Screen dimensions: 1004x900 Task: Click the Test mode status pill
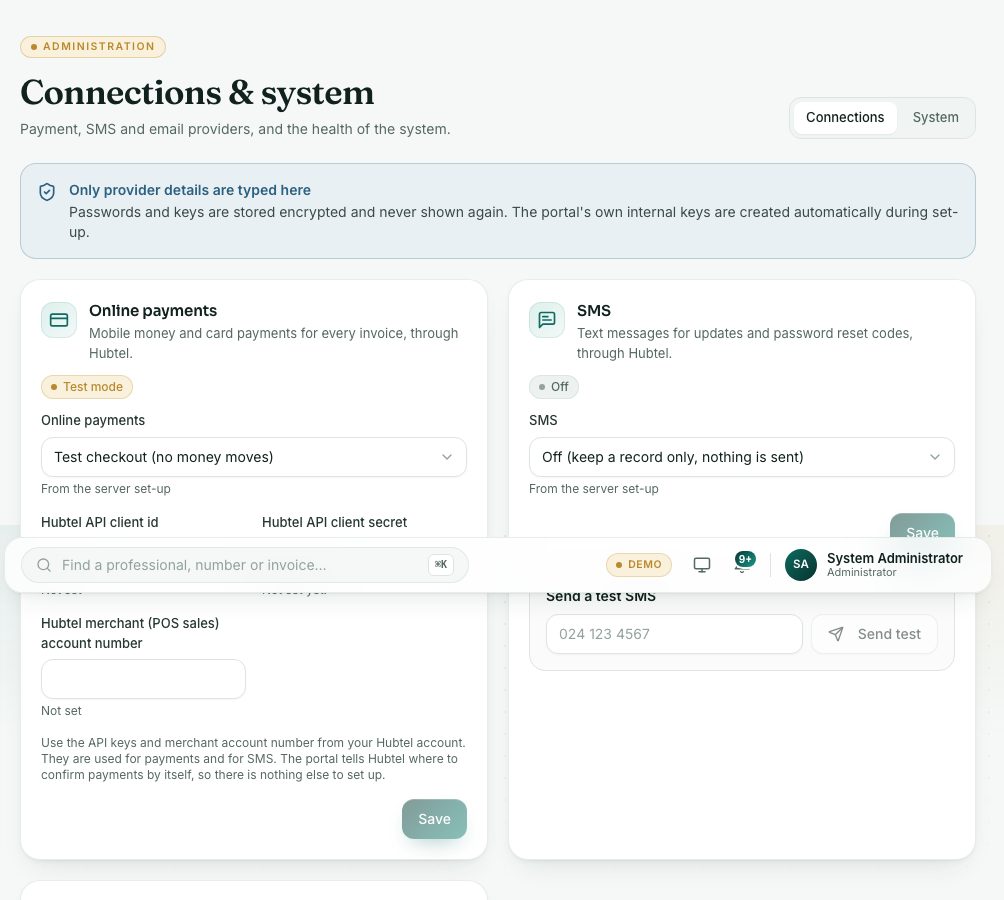click(x=87, y=387)
